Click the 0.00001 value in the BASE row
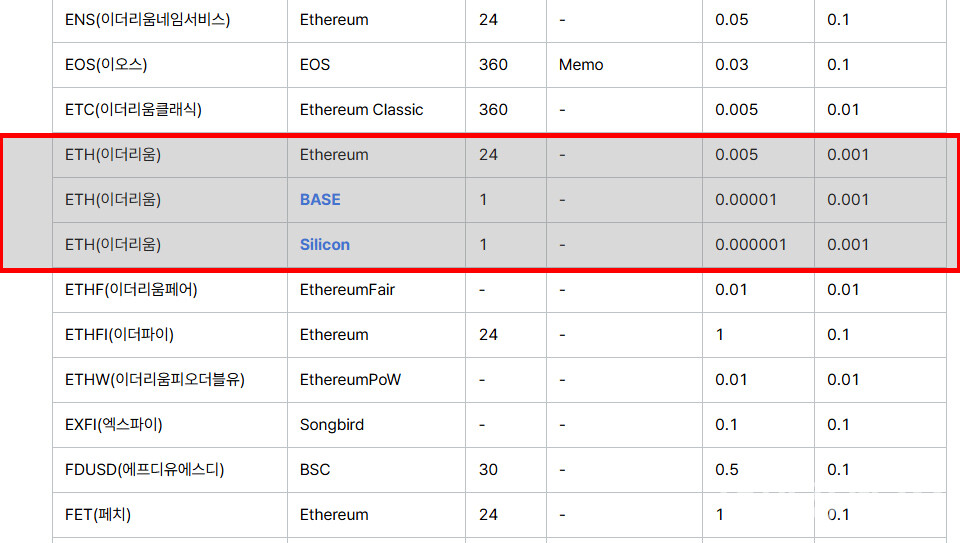Viewport: 960px width, 543px height. [x=746, y=200]
